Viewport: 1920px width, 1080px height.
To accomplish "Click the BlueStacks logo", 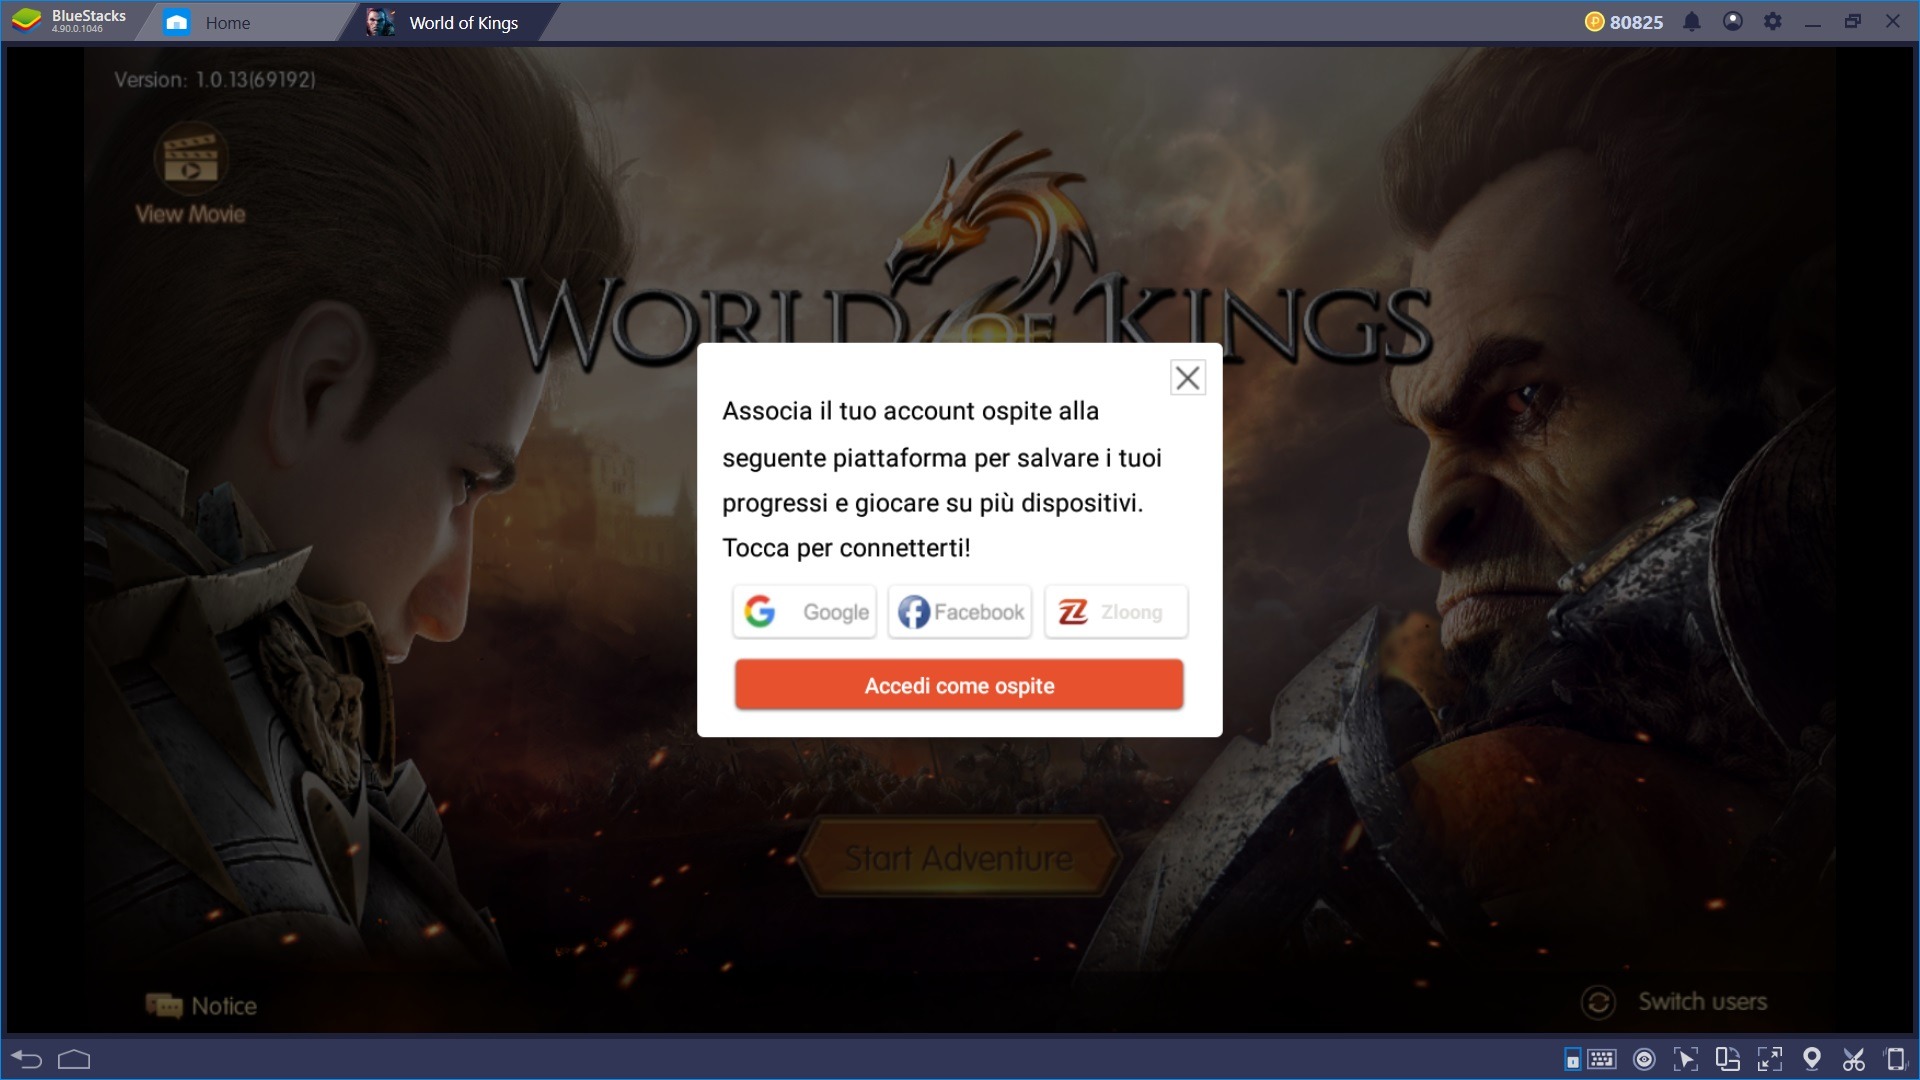I will (x=26, y=21).
